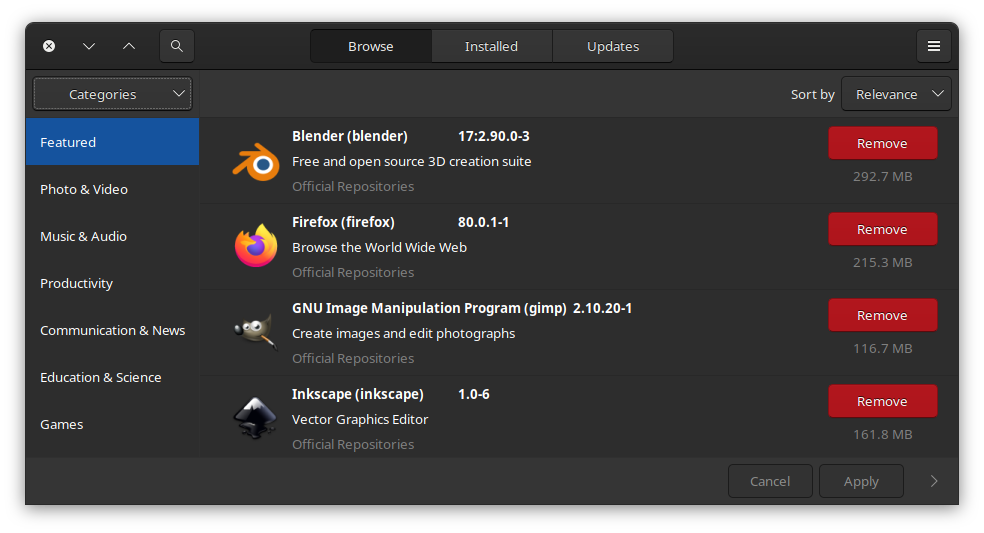Click the Inkscape application icon

(x=255, y=417)
